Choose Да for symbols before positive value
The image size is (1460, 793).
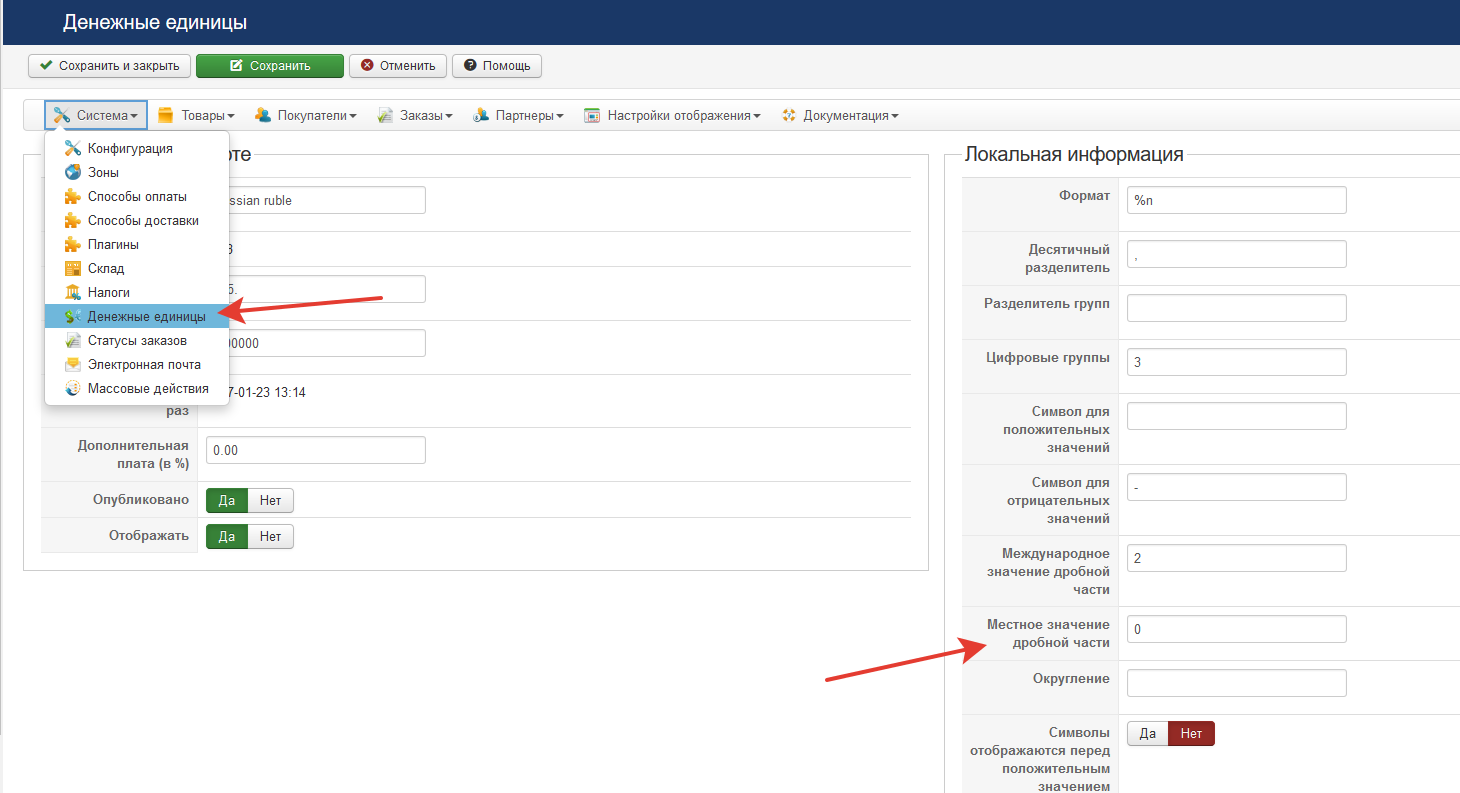(x=1148, y=734)
